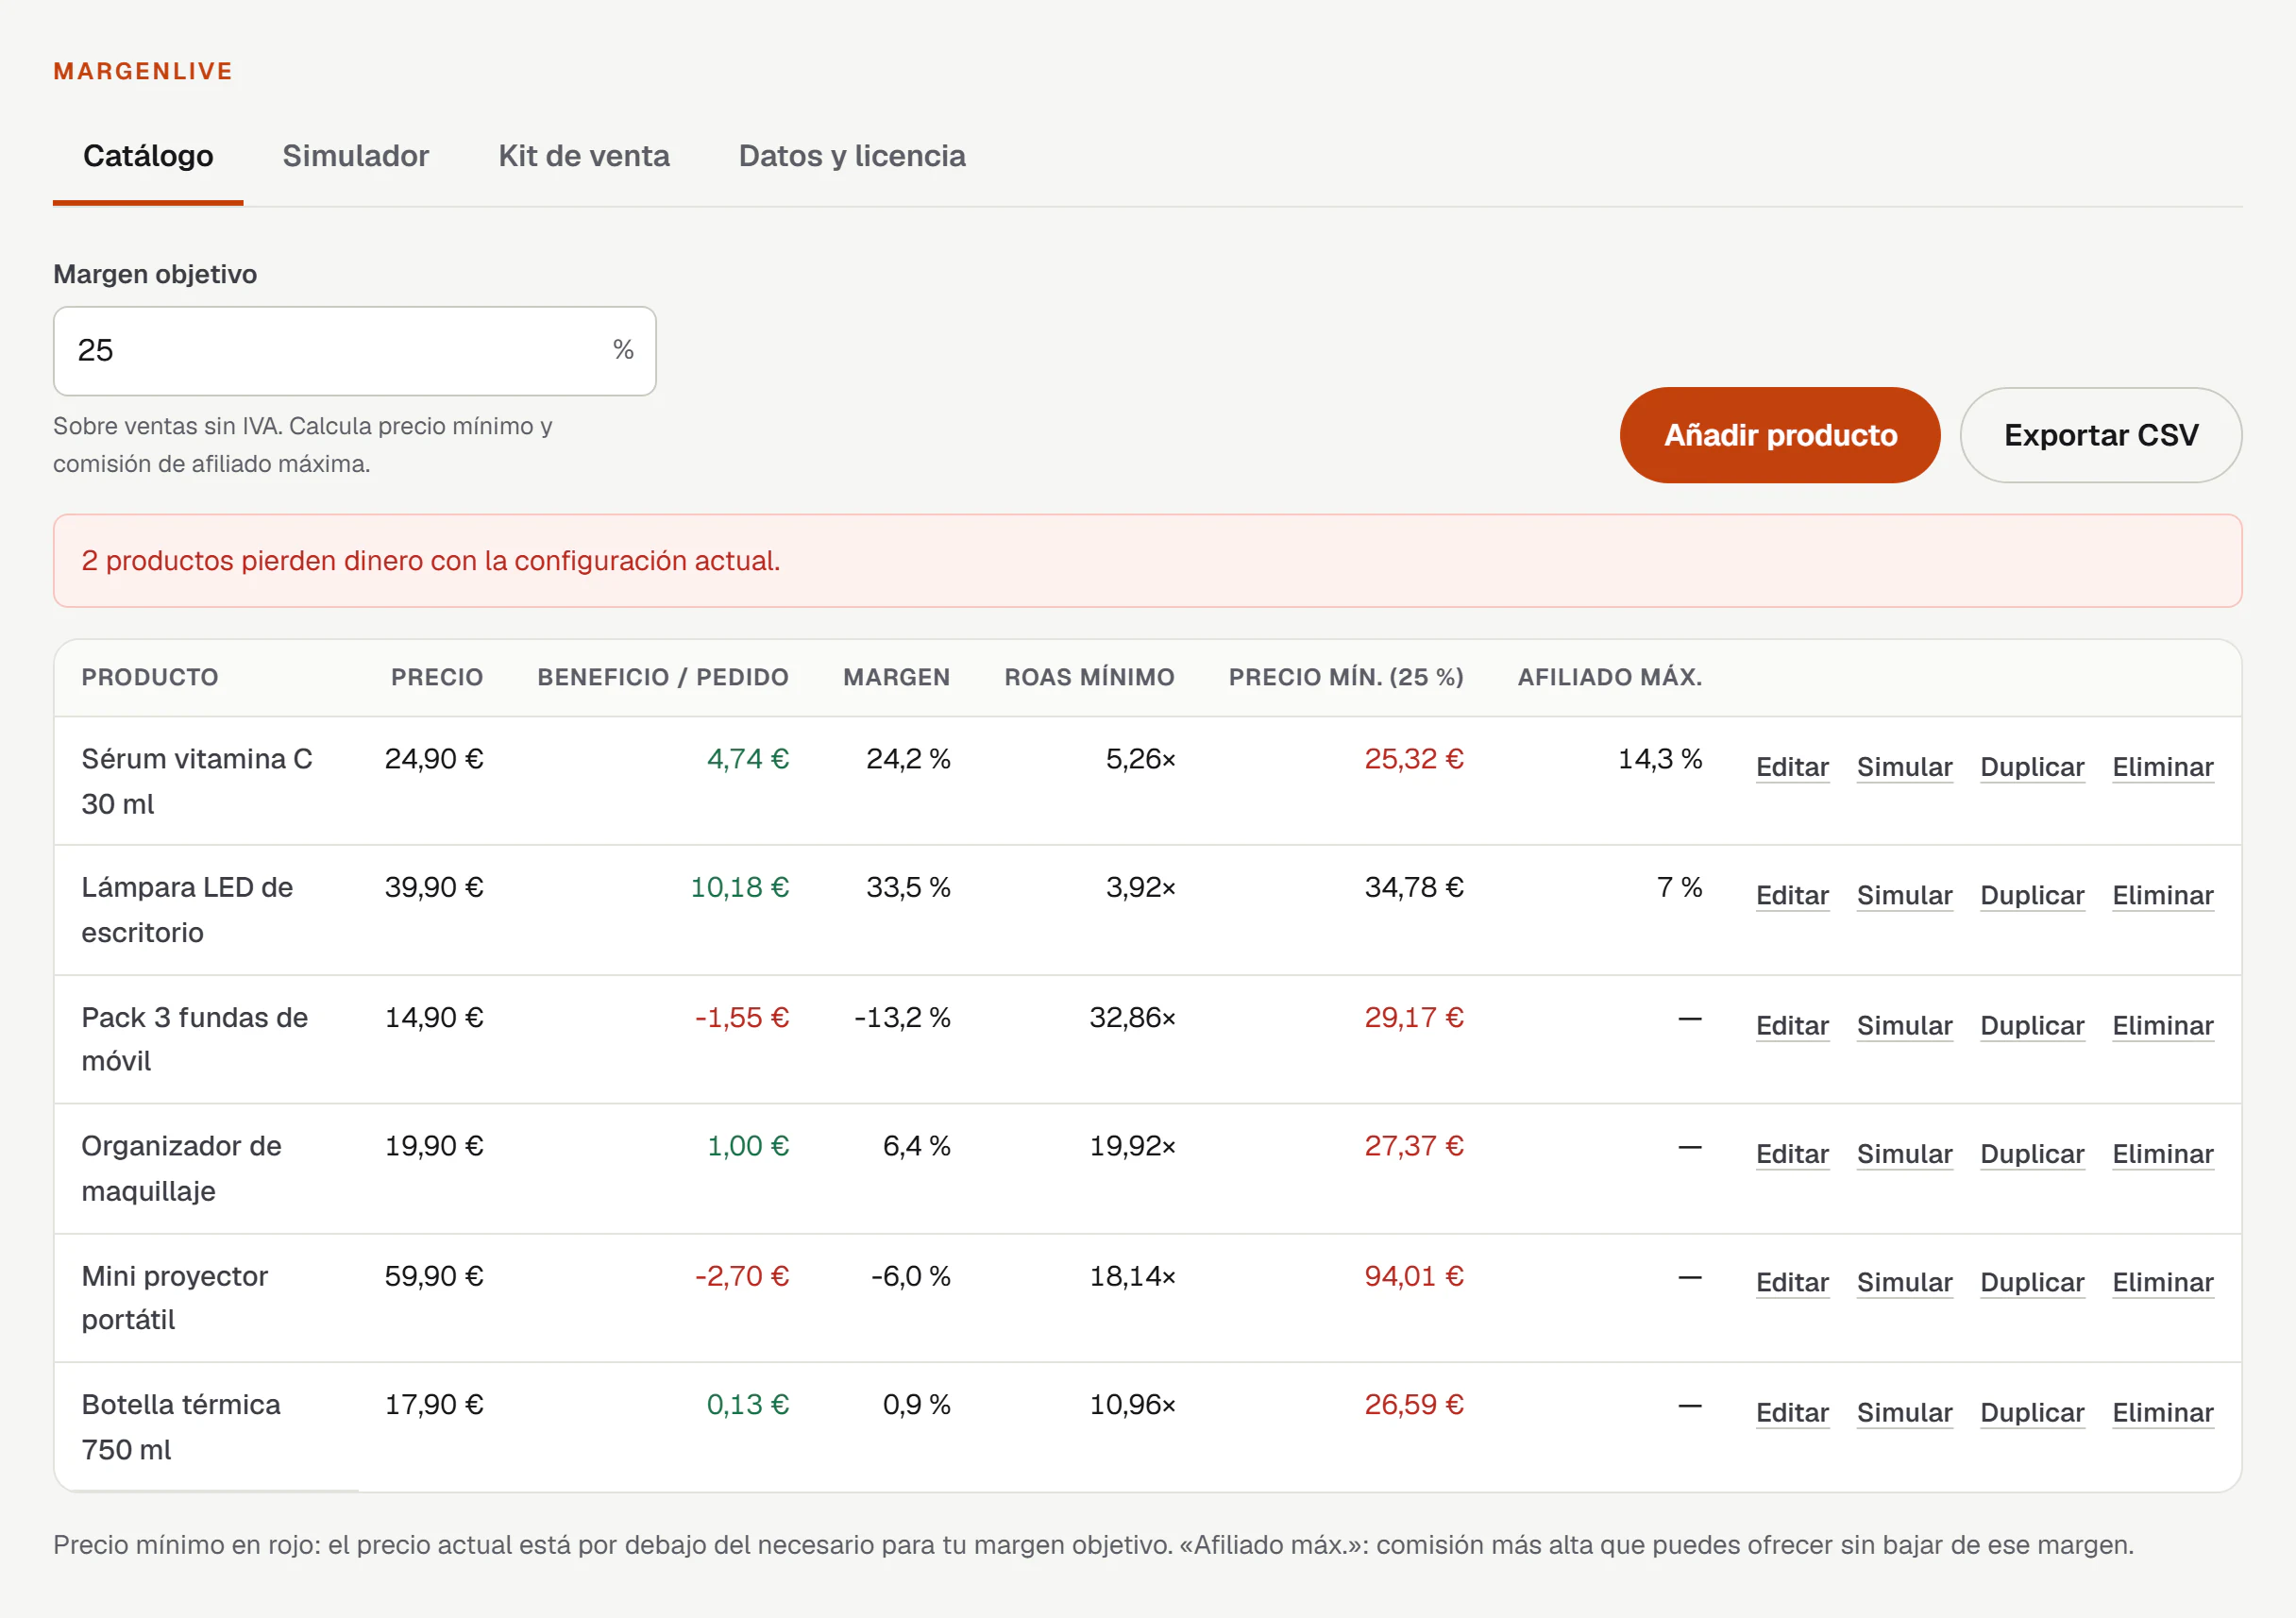Open the Catálogo tab
Screen dimensions: 2296x1618
point(148,156)
